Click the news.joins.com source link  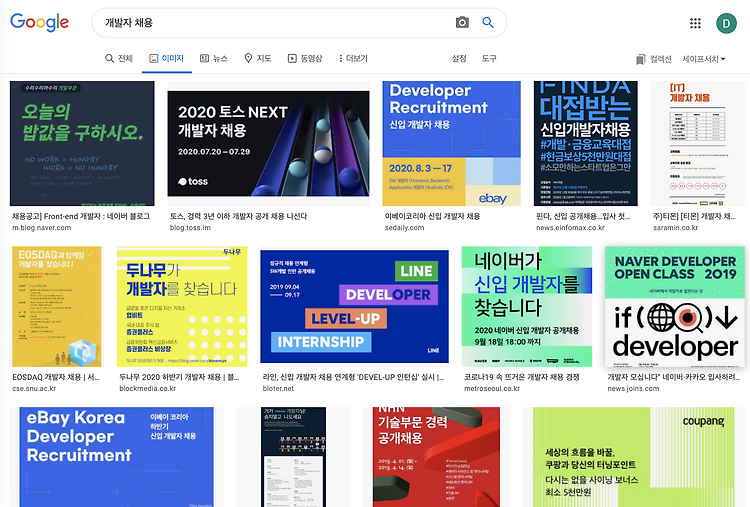tap(633, 388)
